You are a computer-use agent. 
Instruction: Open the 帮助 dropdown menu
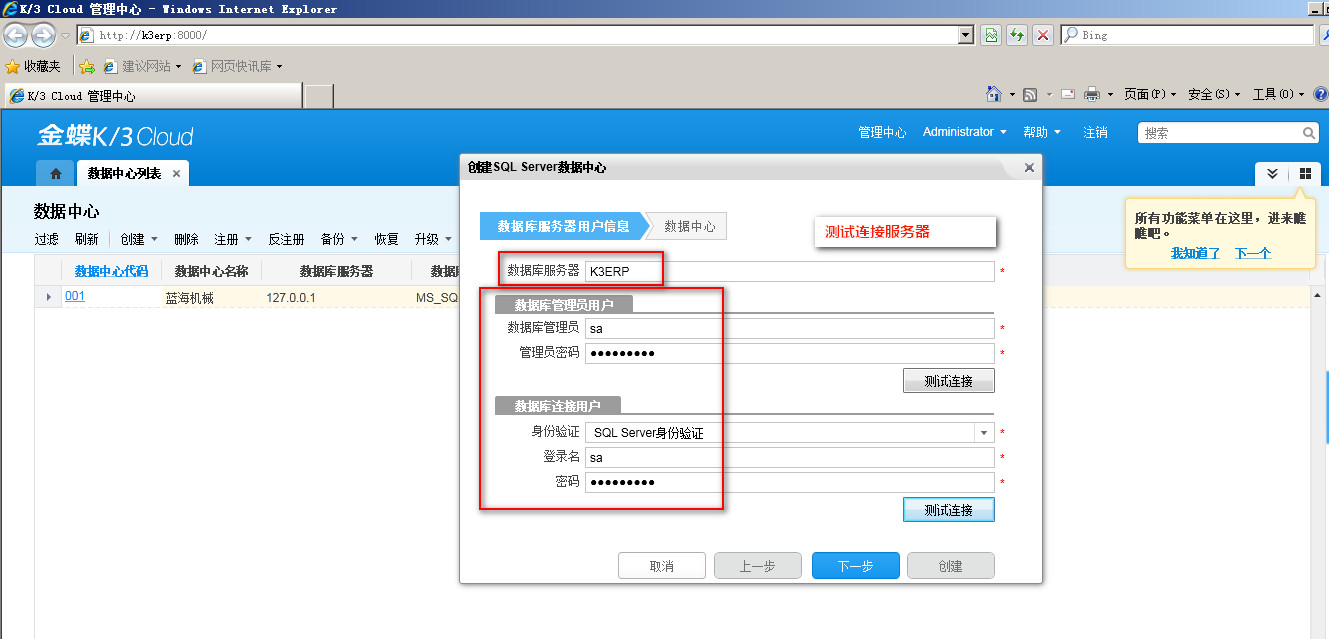1042,132
